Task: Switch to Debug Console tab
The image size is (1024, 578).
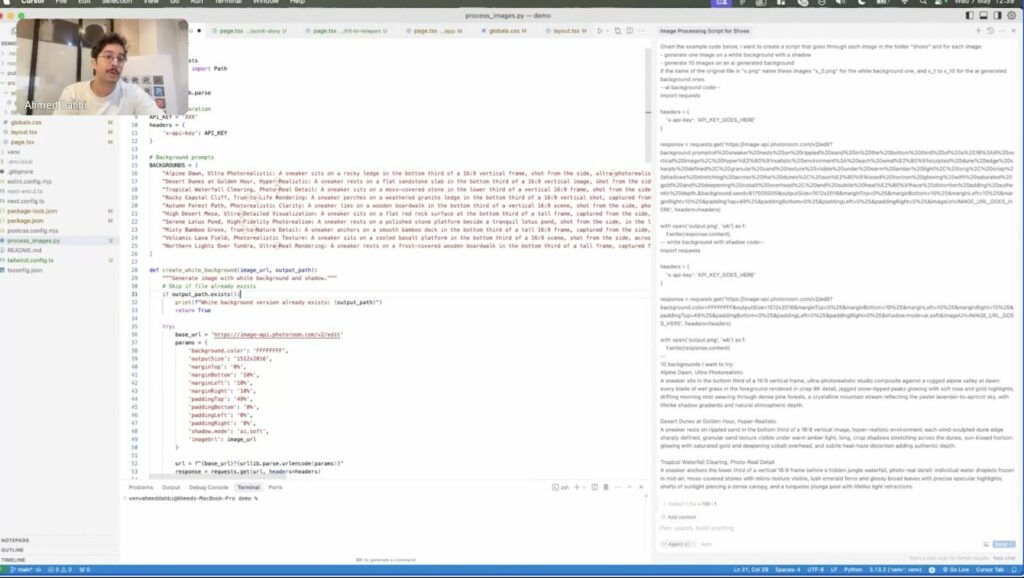Action: pos(208,487)
